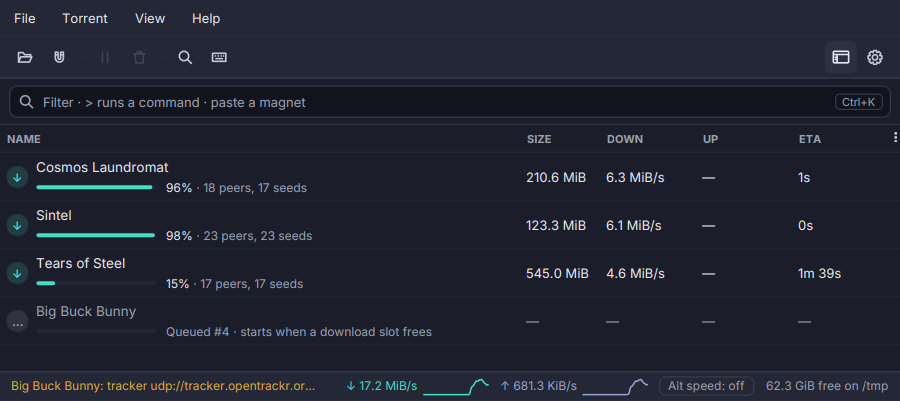This screenshot has width=900, height=401.
Task: Sort by SIZE column header
Action: [539, 139]
